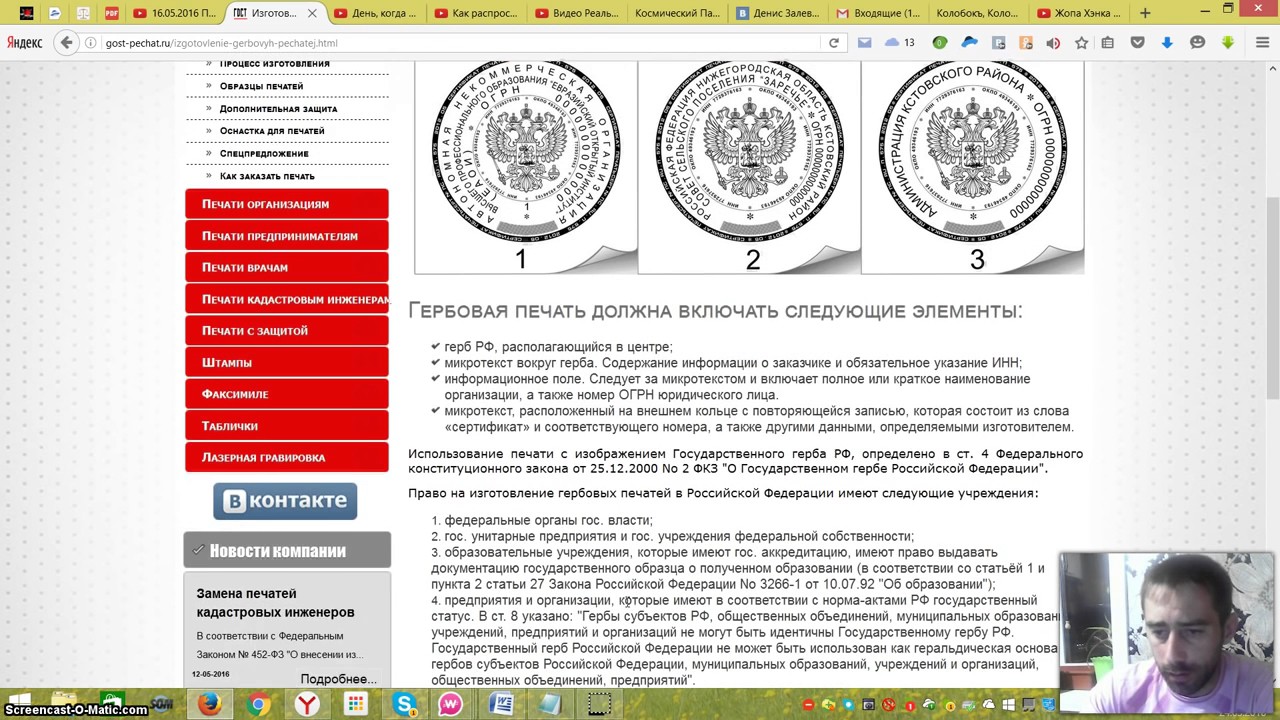Open 'Штампы' red menu button
This screenshot has height=720, width=1280.
tap(287, 362)
